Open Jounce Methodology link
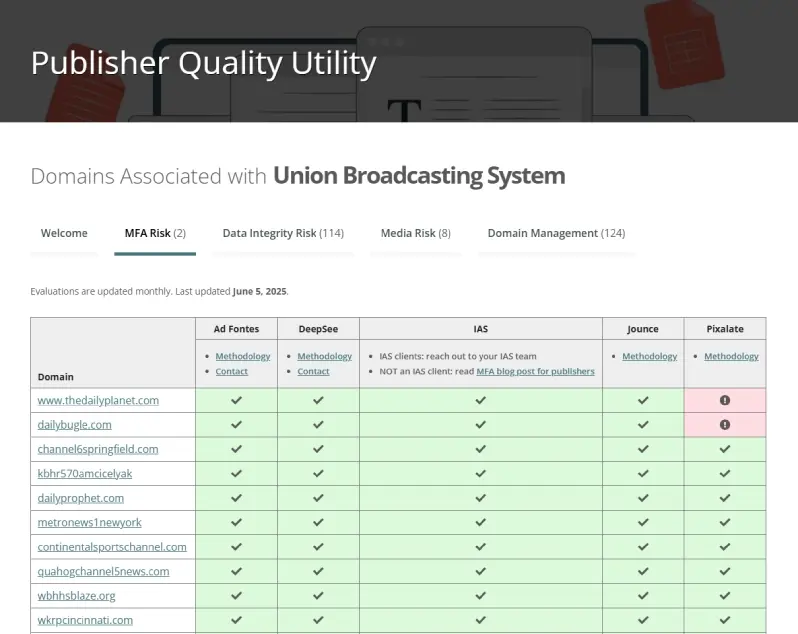The width and height of the screenshot is (798, 634). coord(650,356)
